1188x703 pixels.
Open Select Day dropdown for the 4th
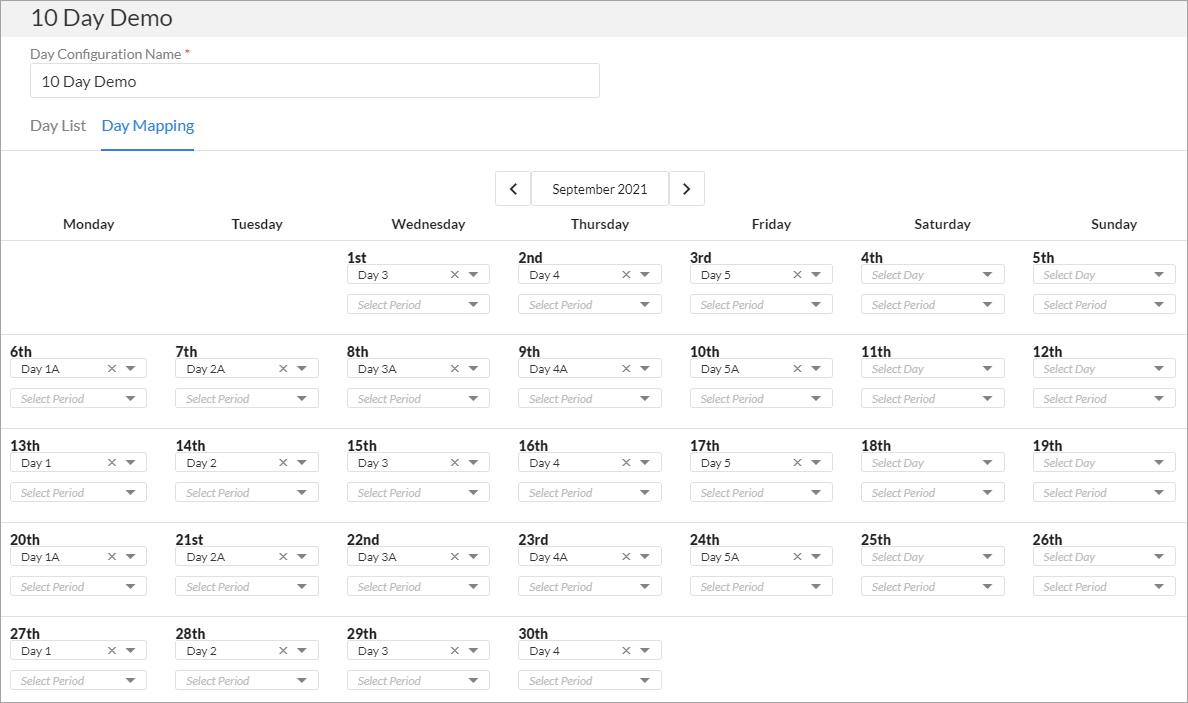[933, 275]
